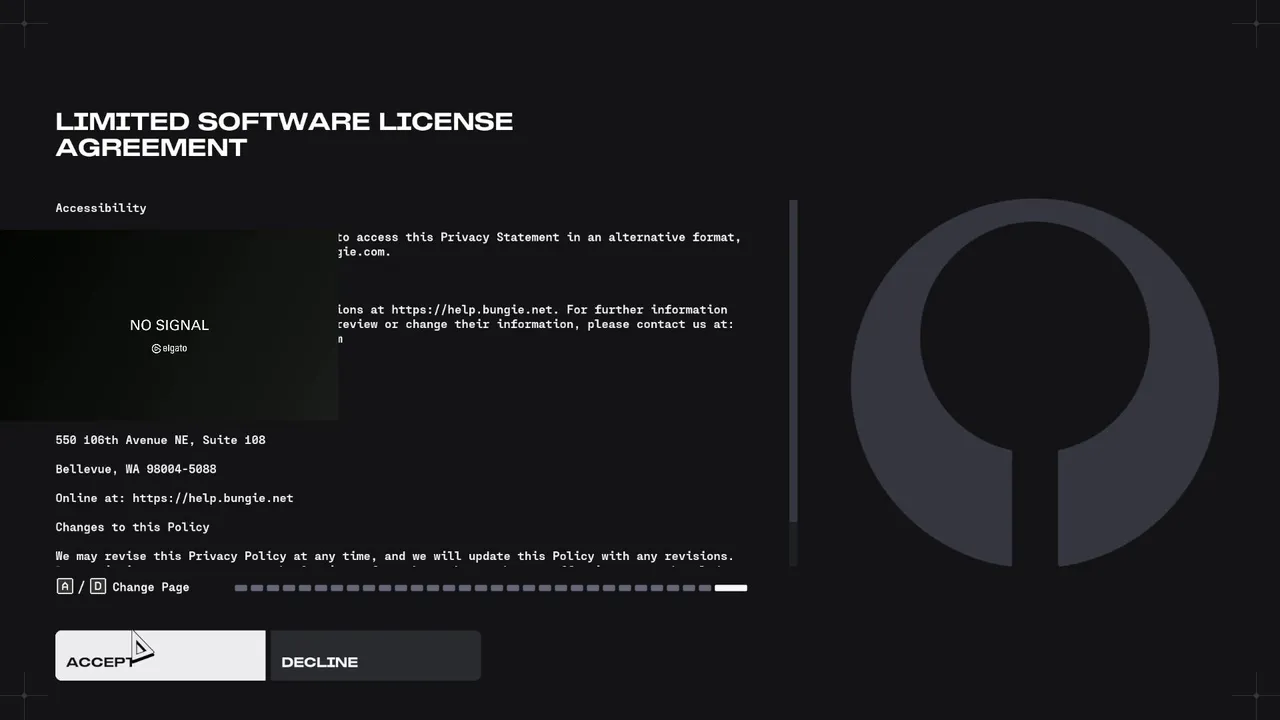
Task: Click the agreement text scrollbar
Action: pos(793,361)
